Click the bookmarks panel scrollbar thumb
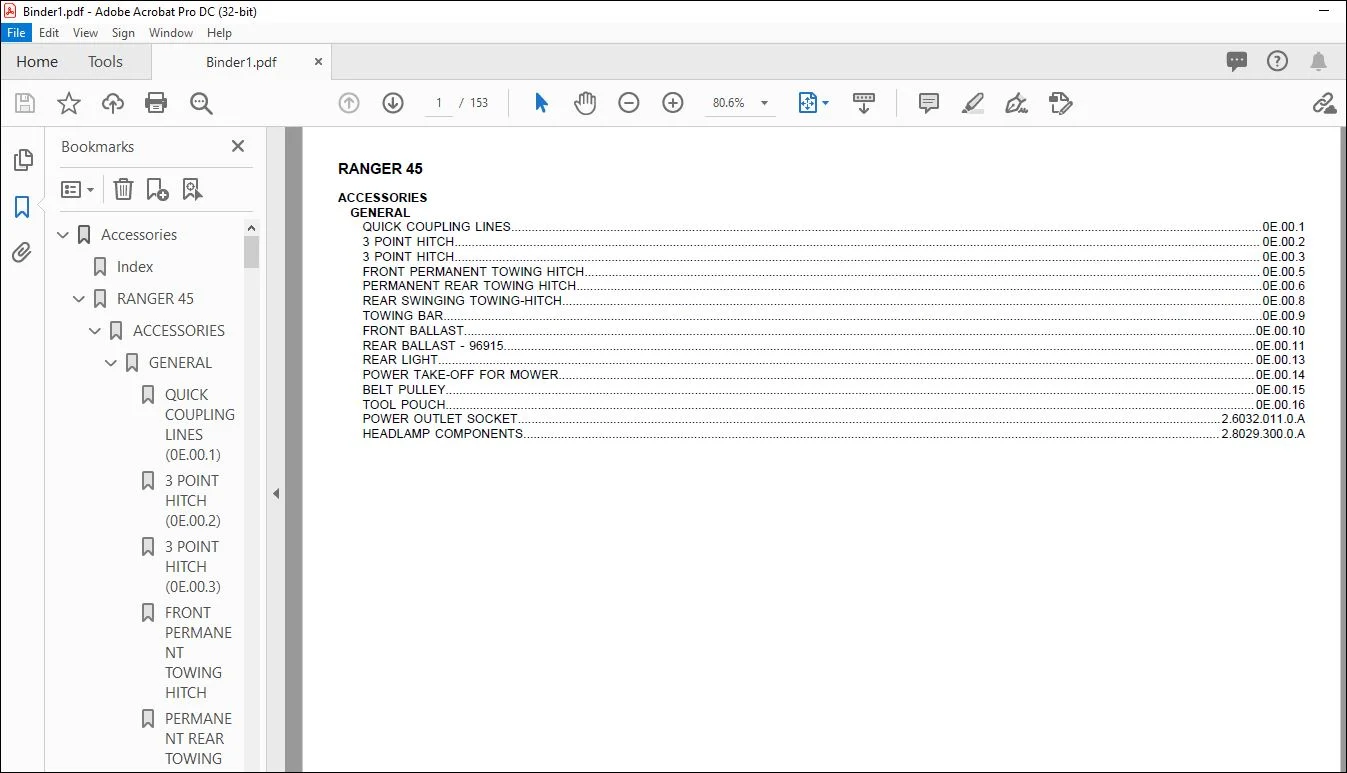 click(251, 252)
